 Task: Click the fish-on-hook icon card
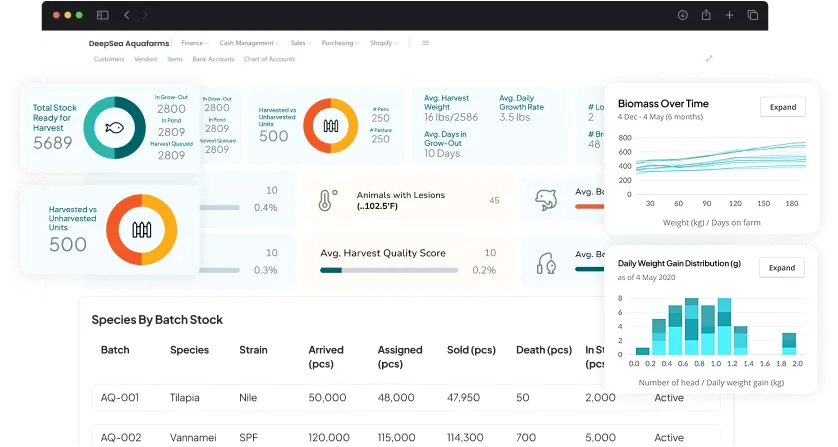tap(546, 262)
